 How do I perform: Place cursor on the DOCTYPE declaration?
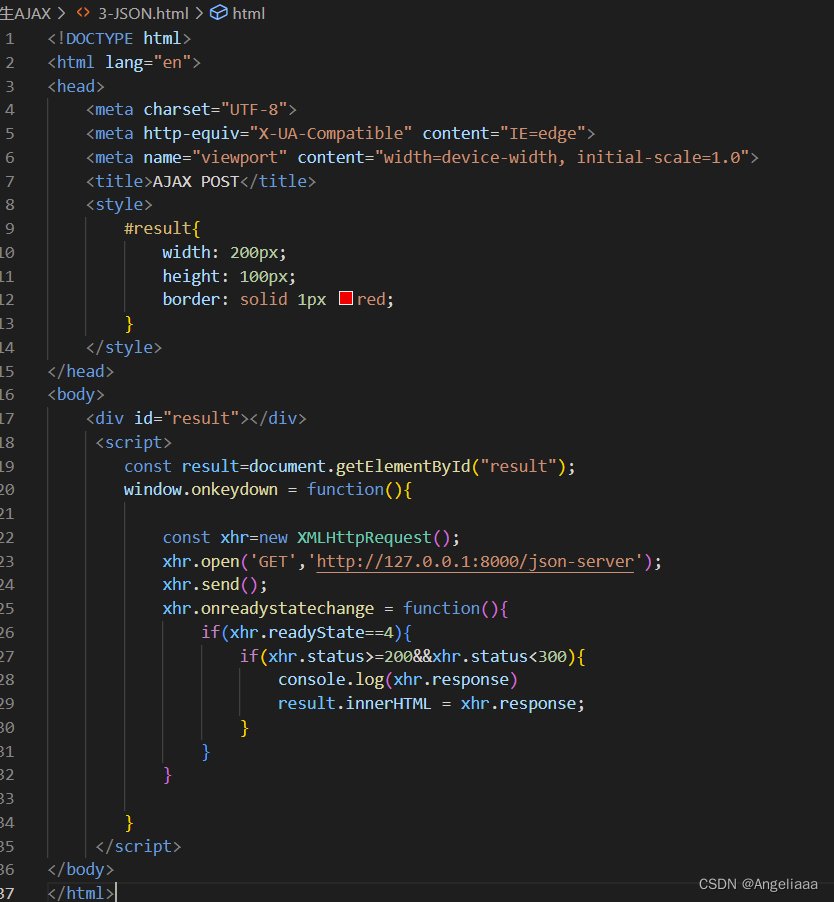[x=119, y=39]
